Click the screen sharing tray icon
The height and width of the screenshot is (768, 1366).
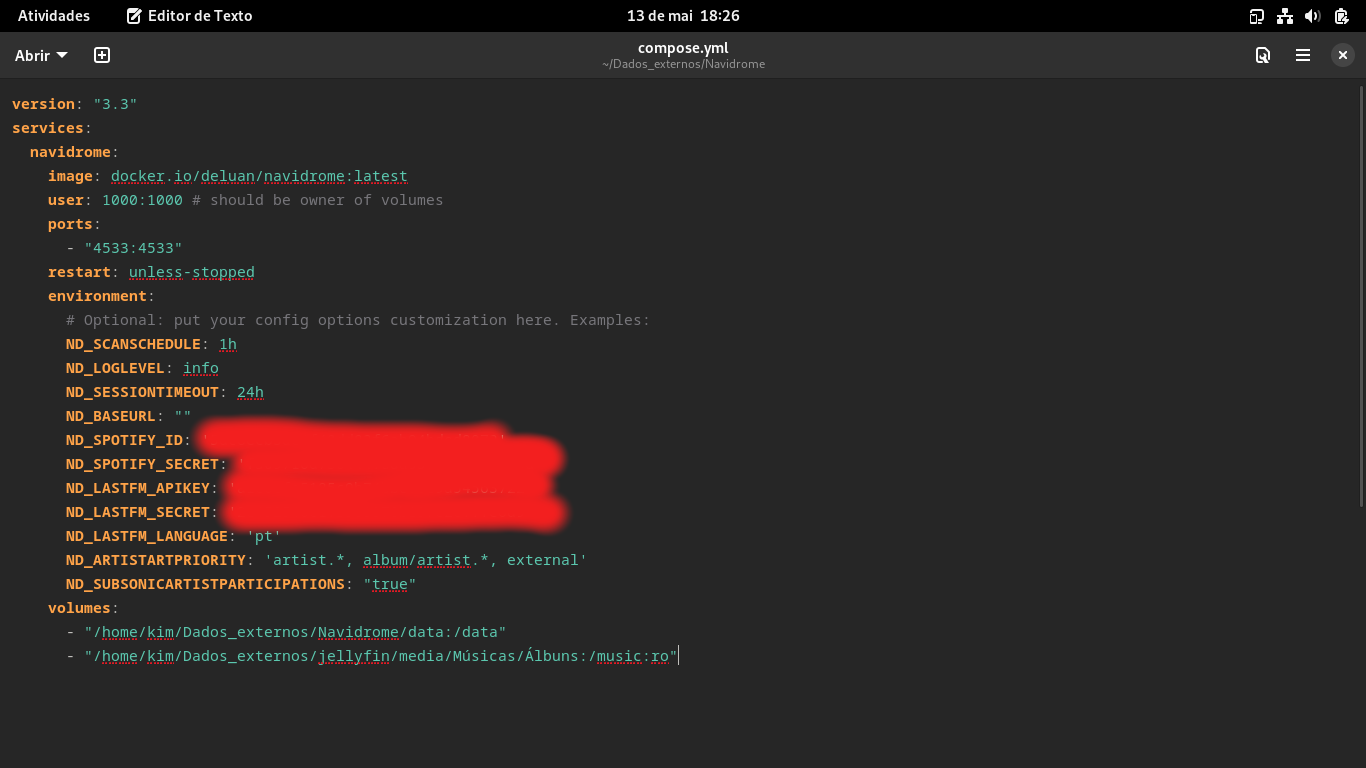pos(1257,16)
